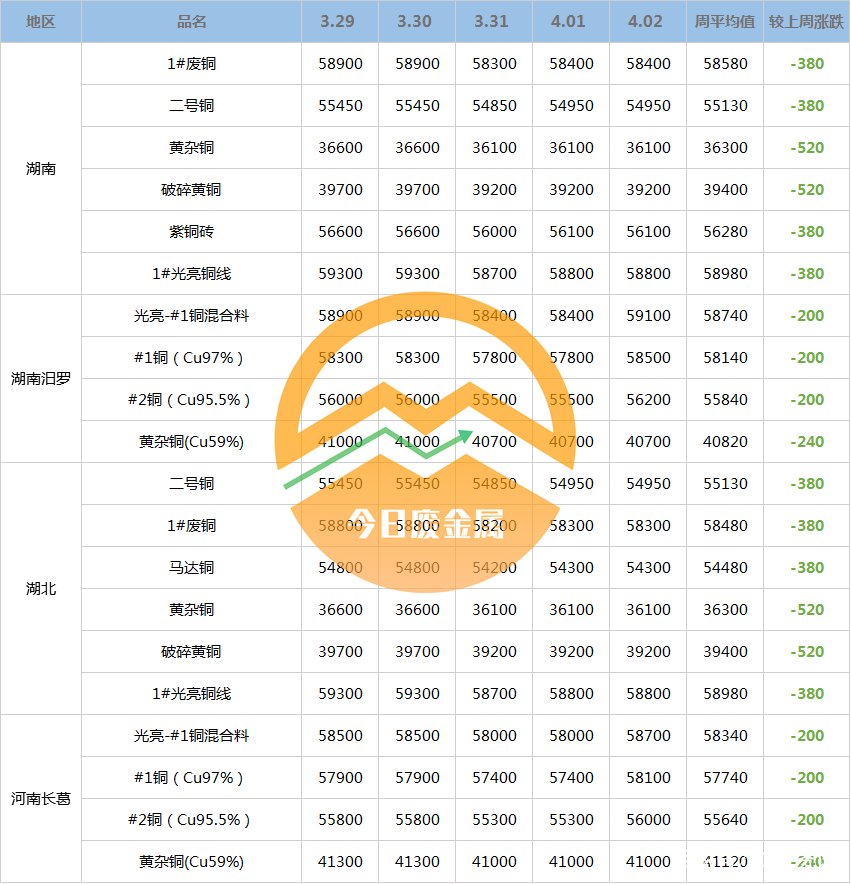Click the 周平均值 column header
Screen dimensions: 851x884
coord(725,21)
